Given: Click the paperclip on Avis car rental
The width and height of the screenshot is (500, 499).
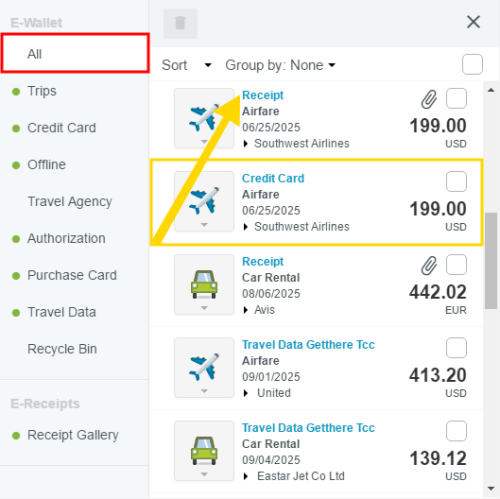Looking at the screenshot, I should tap(429, 265).
